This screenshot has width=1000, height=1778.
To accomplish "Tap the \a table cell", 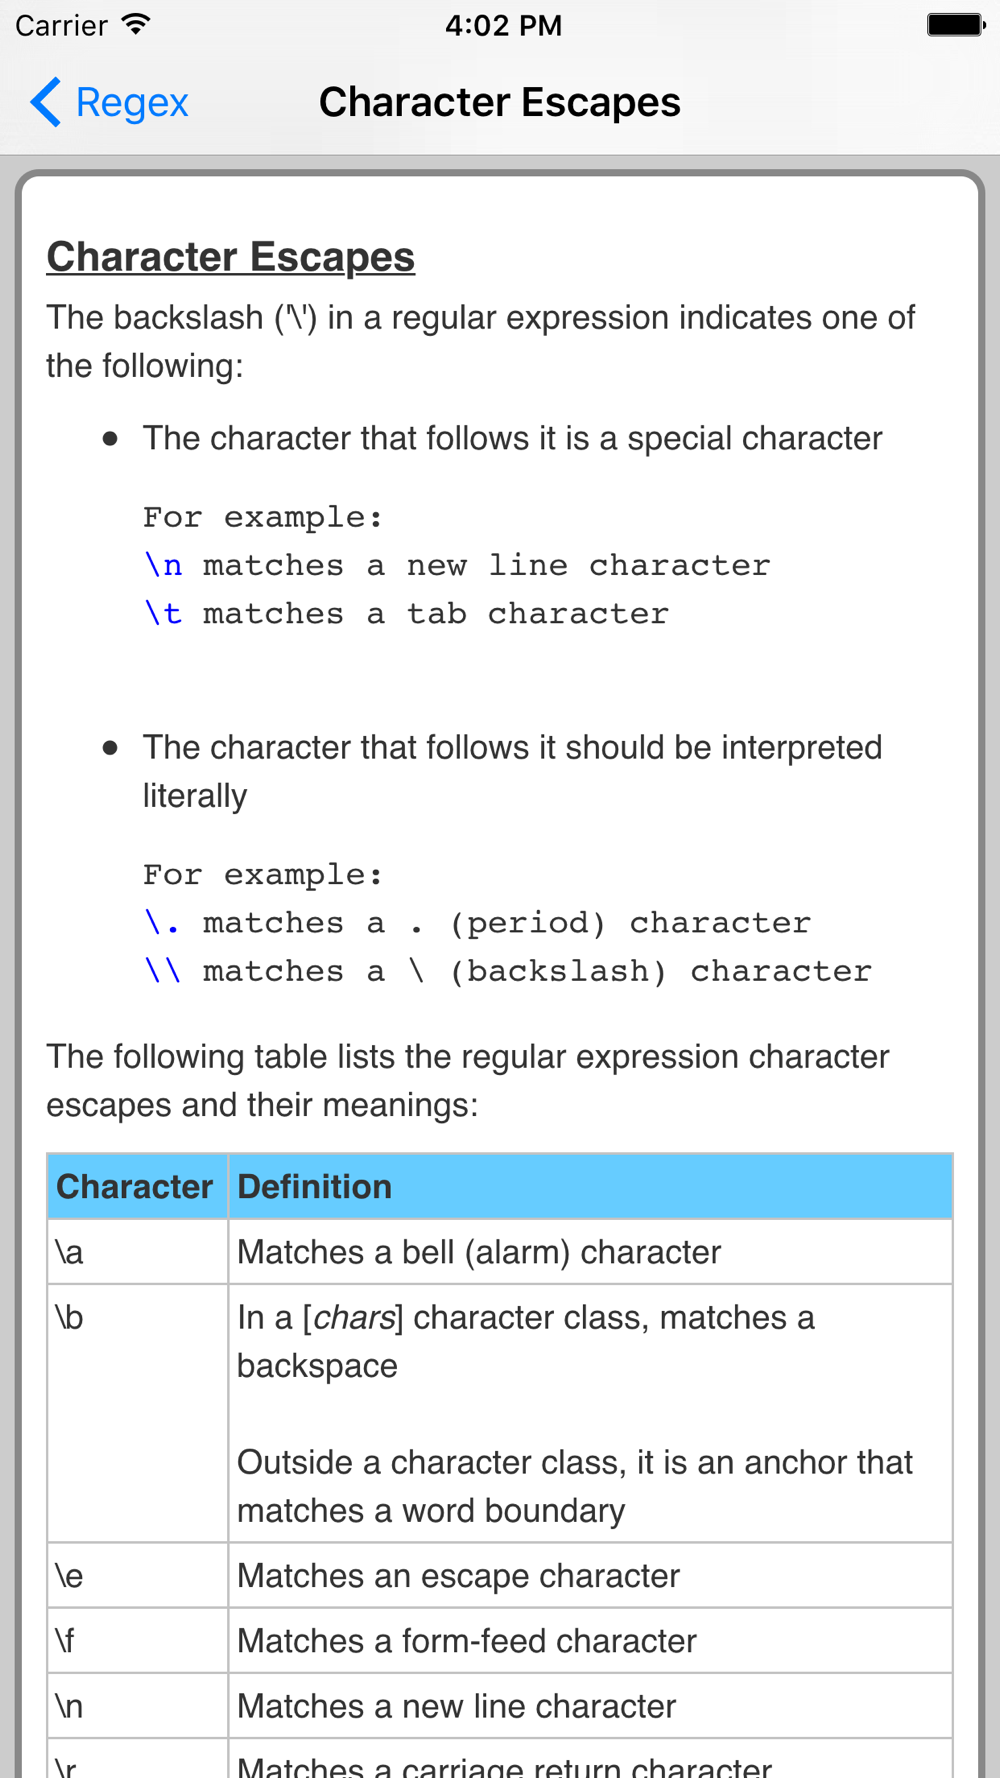I will pos(138,1252).
